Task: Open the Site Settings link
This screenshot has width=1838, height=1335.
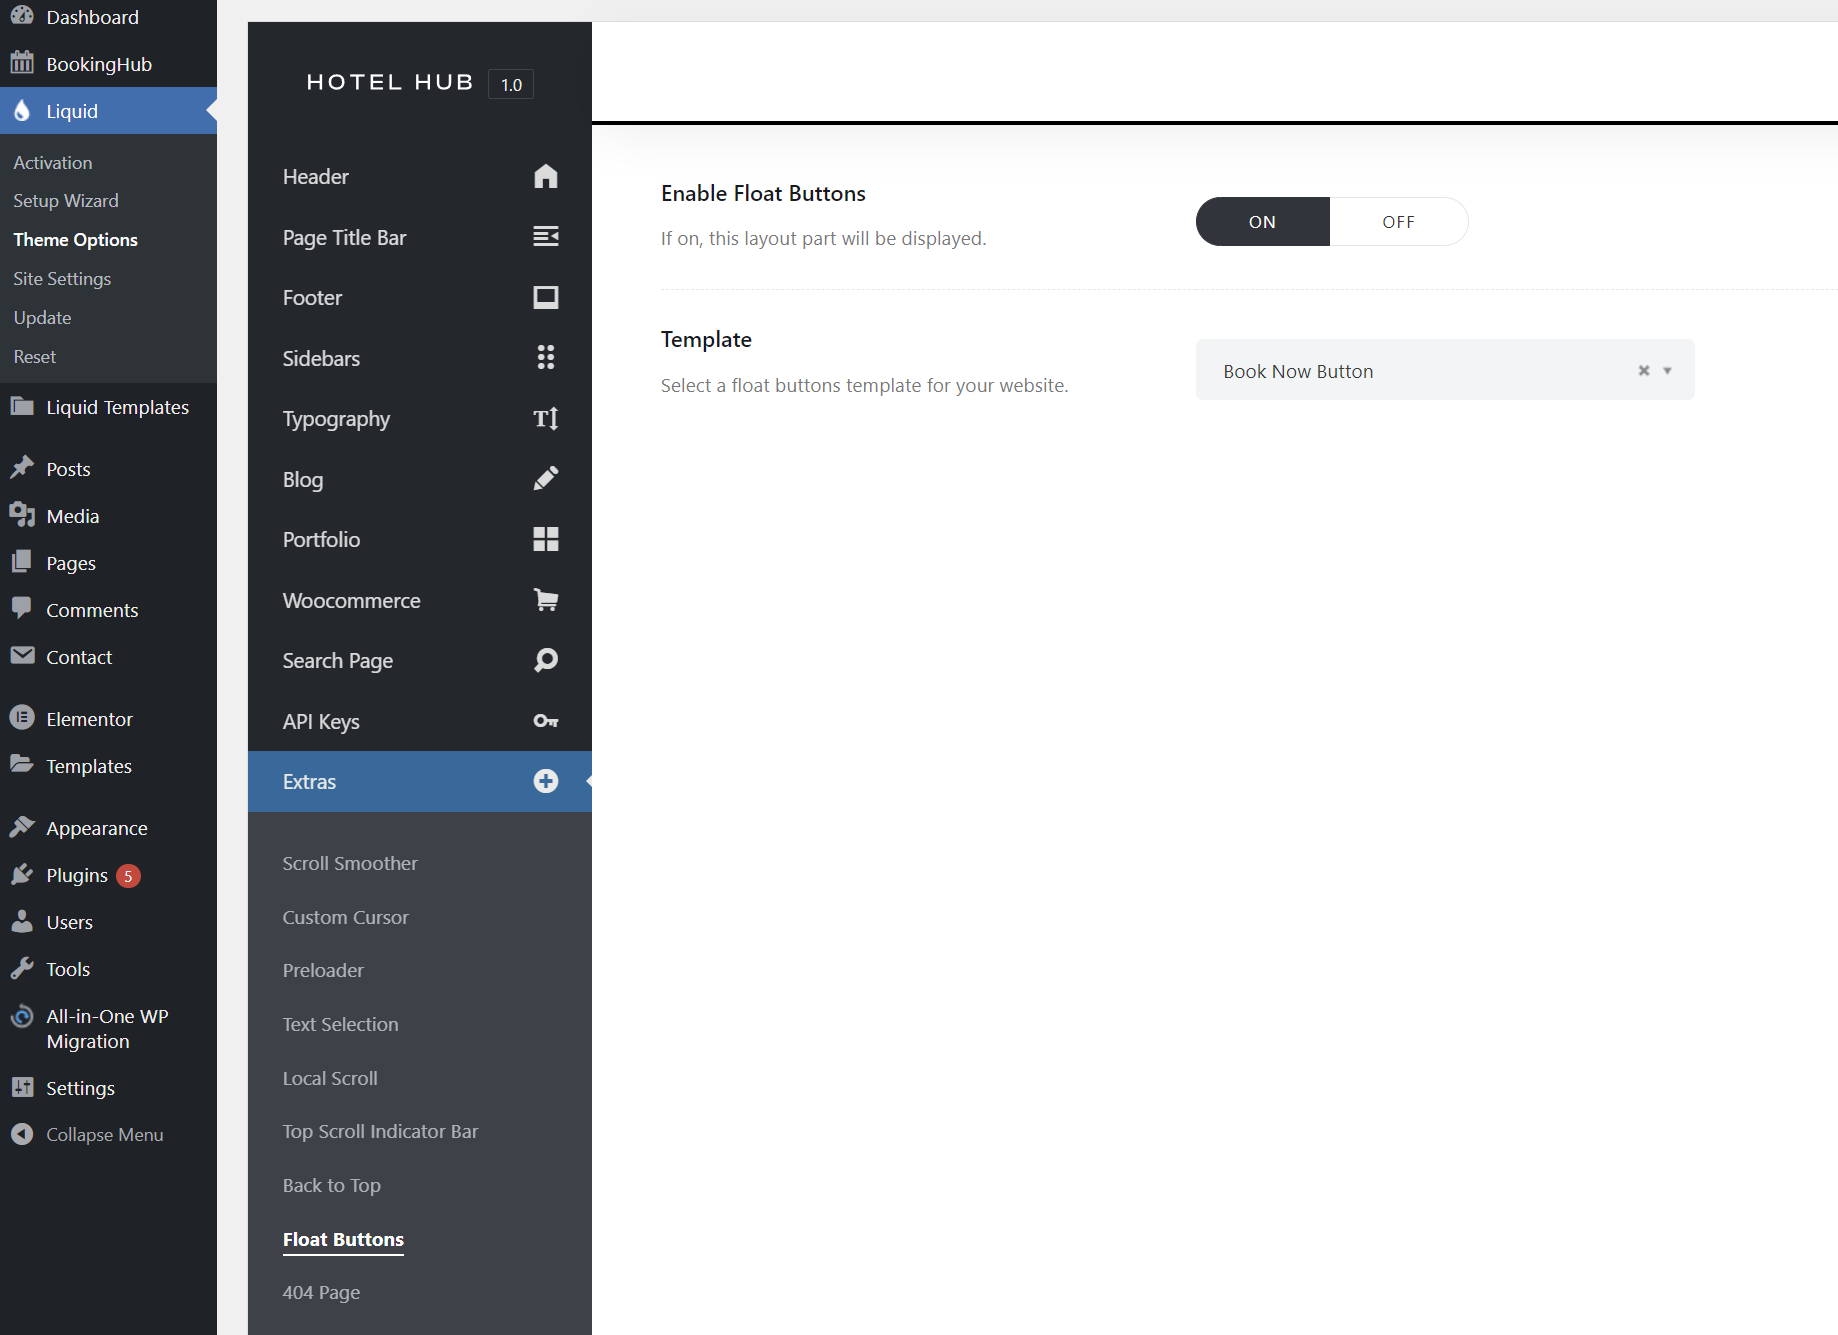Action: tap(62, 279)
